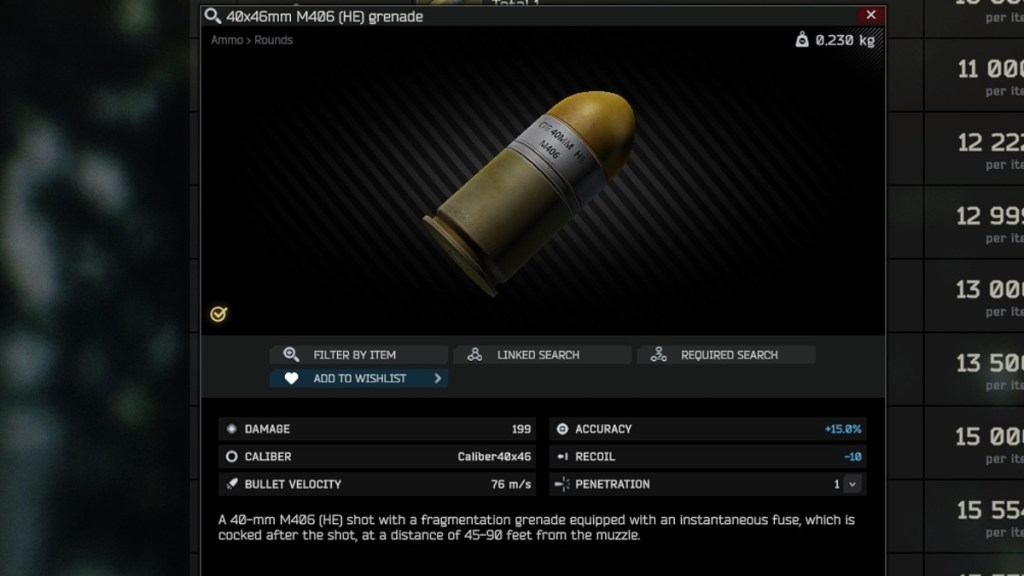This screenshot has width=1024, height=576.
Task: Open the Ammo breadcrumb category
Action: click(x=227, y=40)
